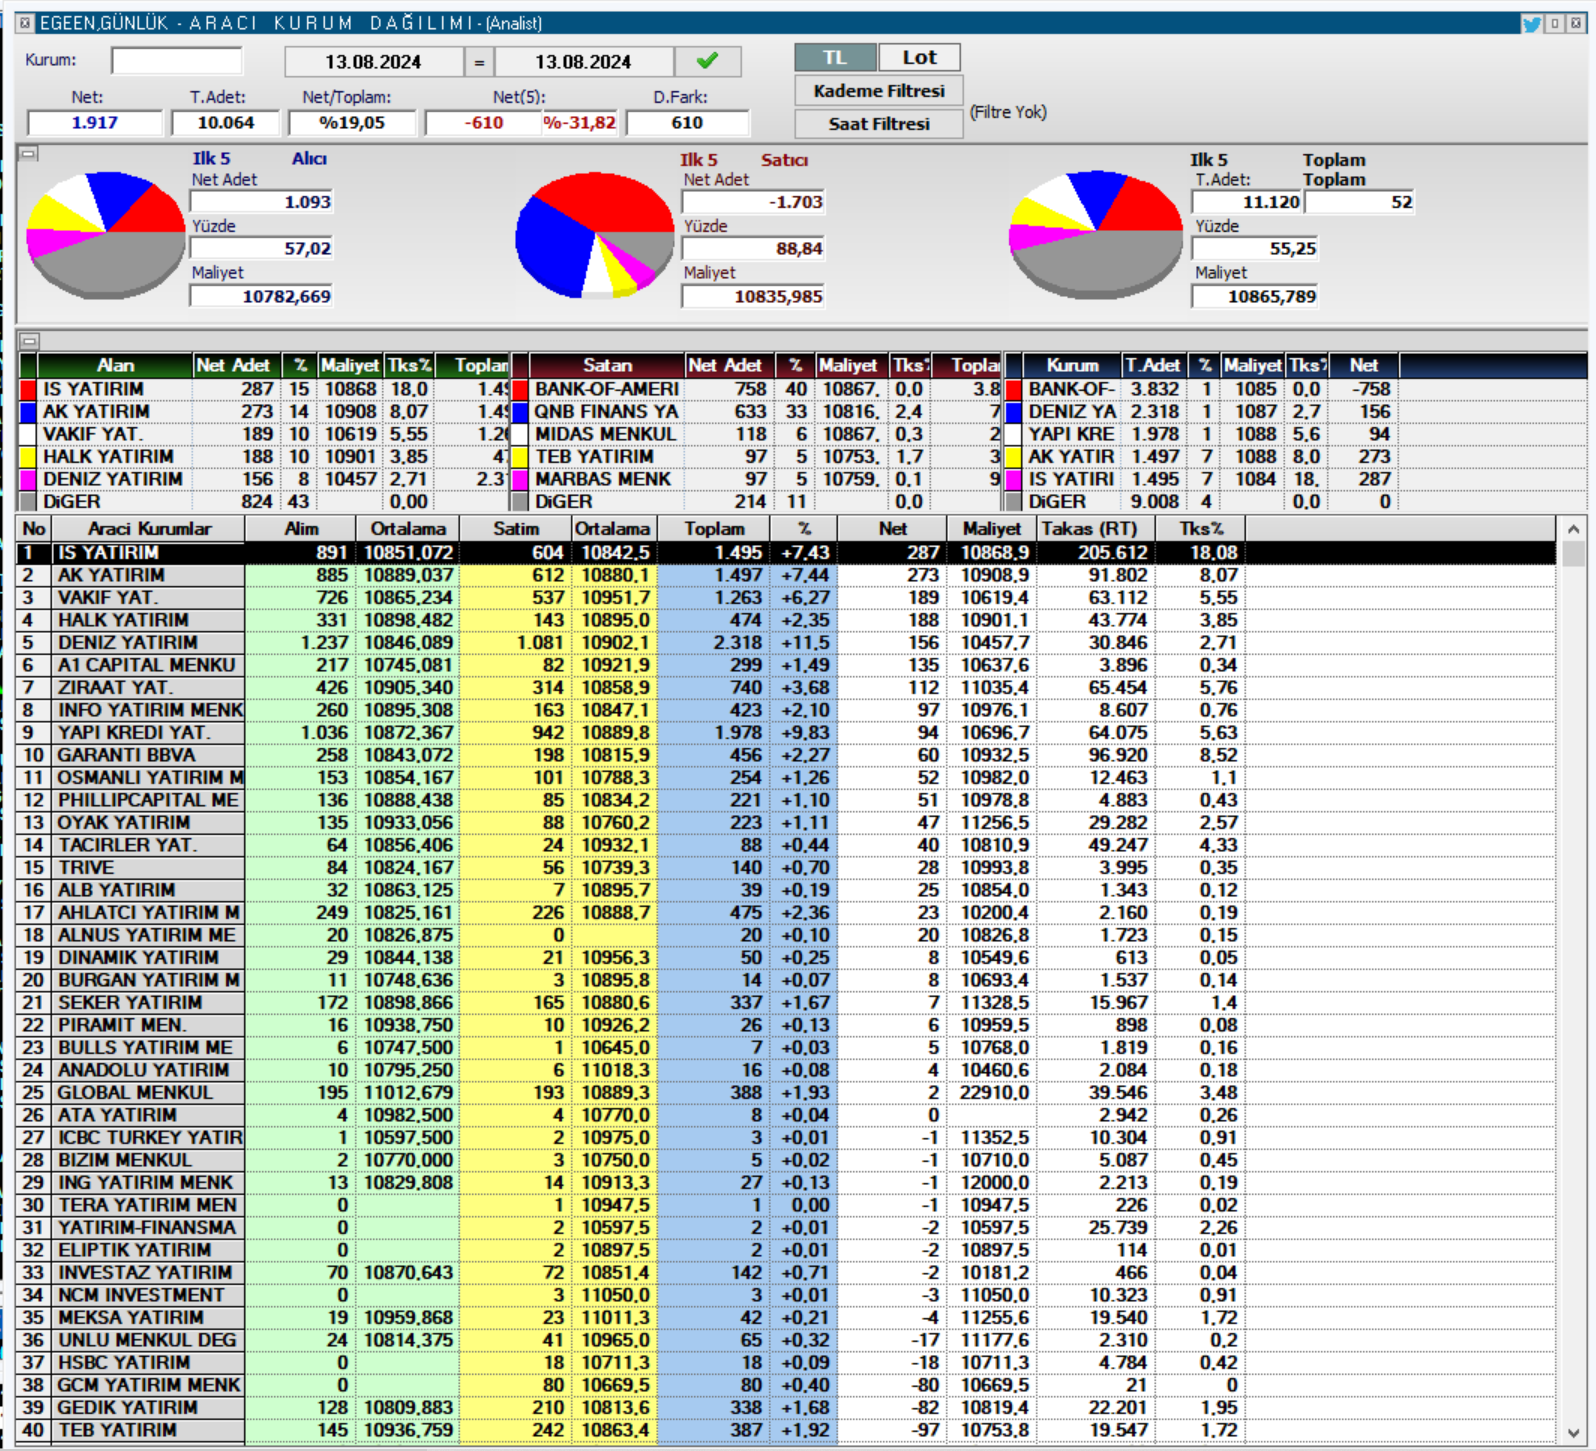Select the VAKIF YAT. row in main table
The image size is (1596, 1451).
(786, 598)
